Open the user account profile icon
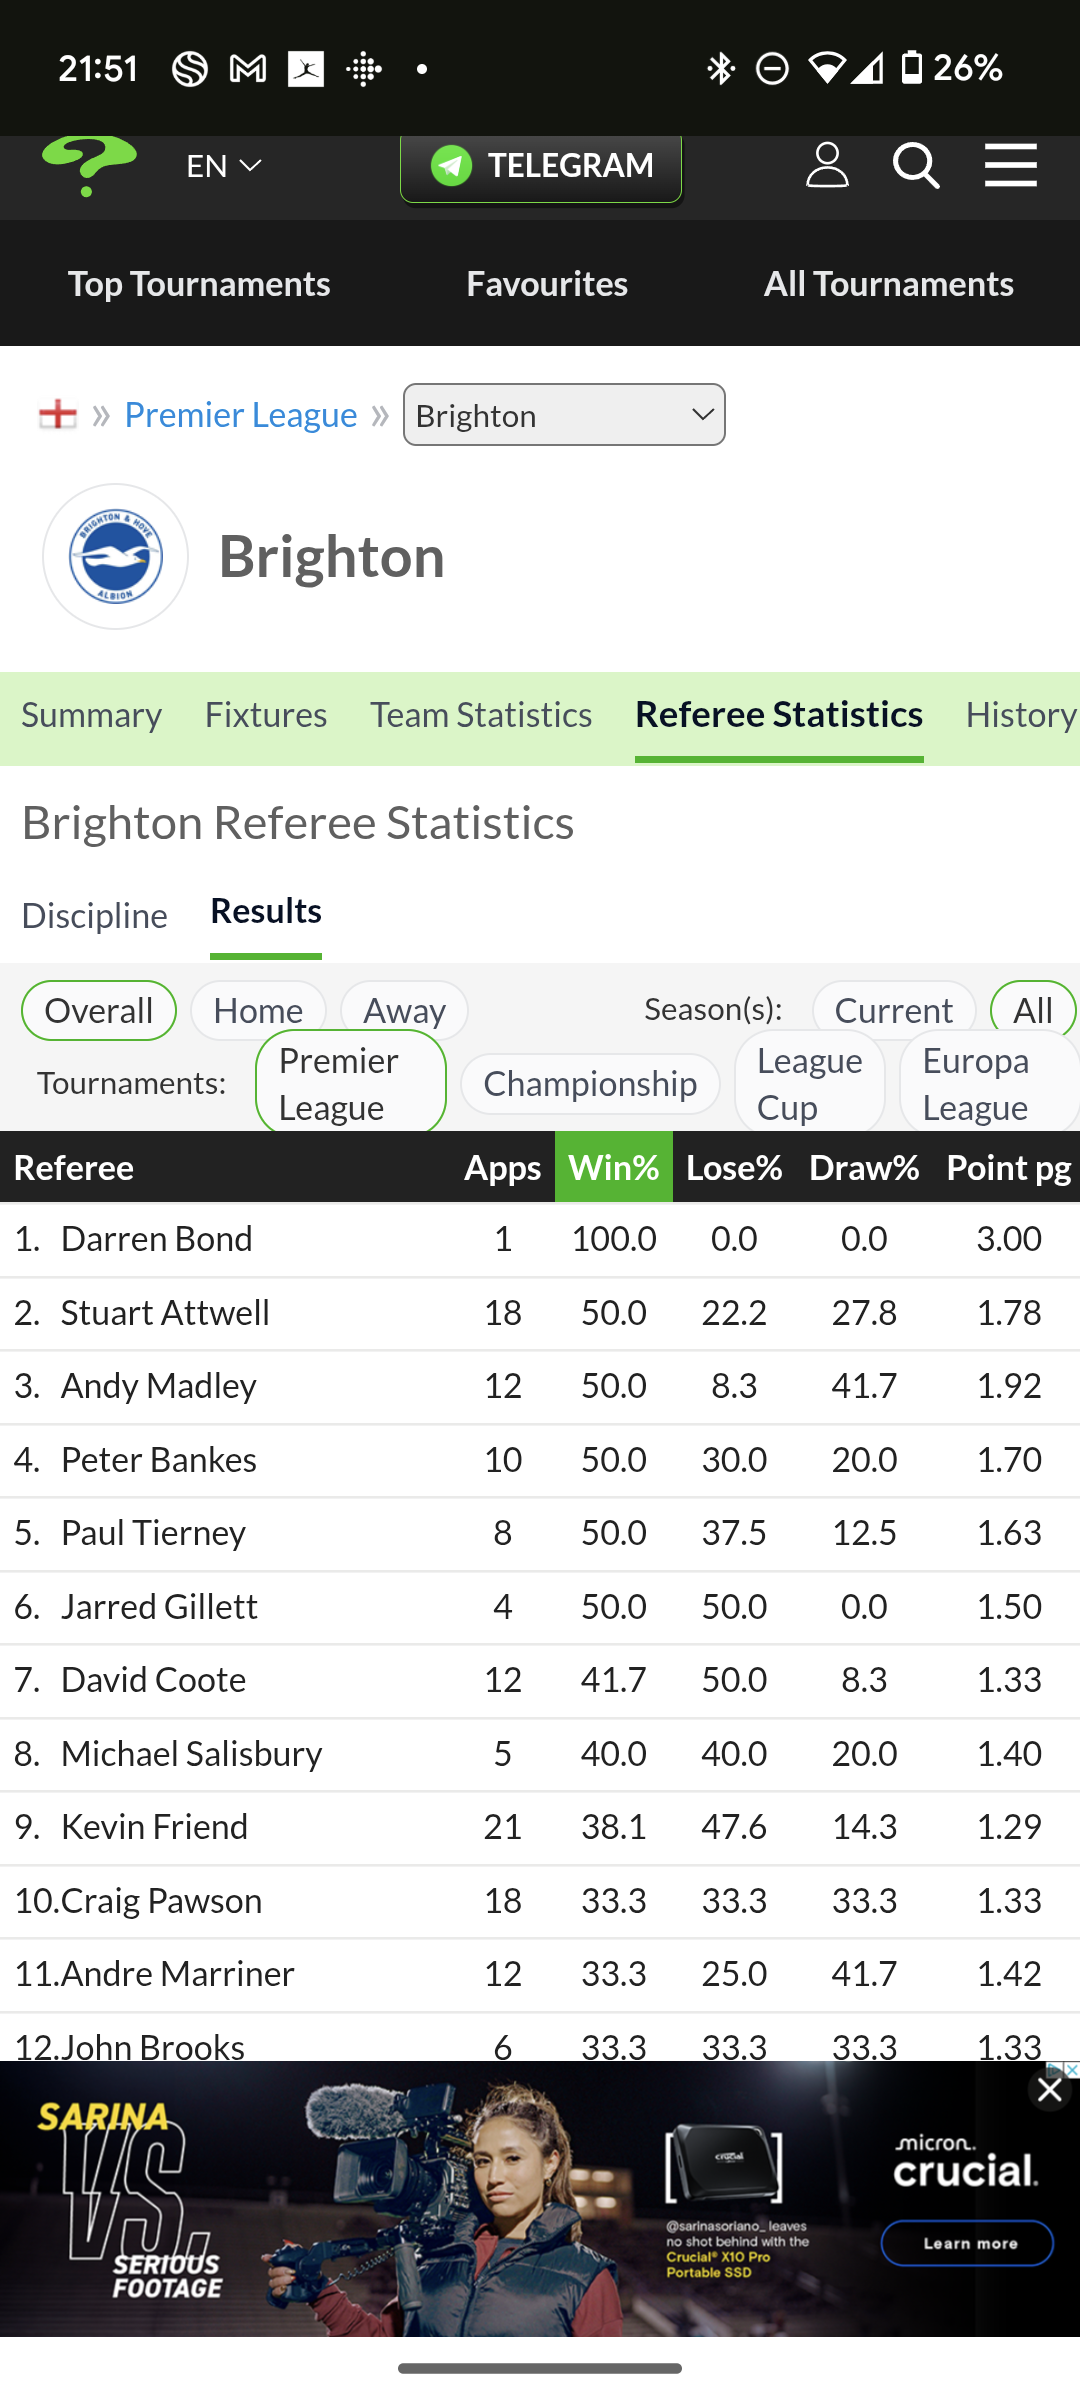 coord(827,165)
